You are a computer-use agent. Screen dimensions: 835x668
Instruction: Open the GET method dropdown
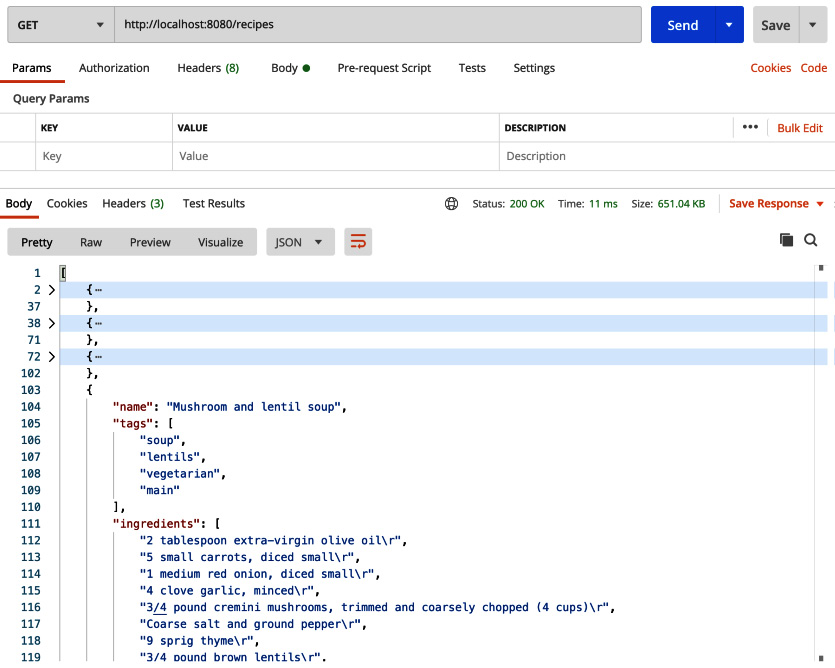pyautogui.click(x=61, y=25)
